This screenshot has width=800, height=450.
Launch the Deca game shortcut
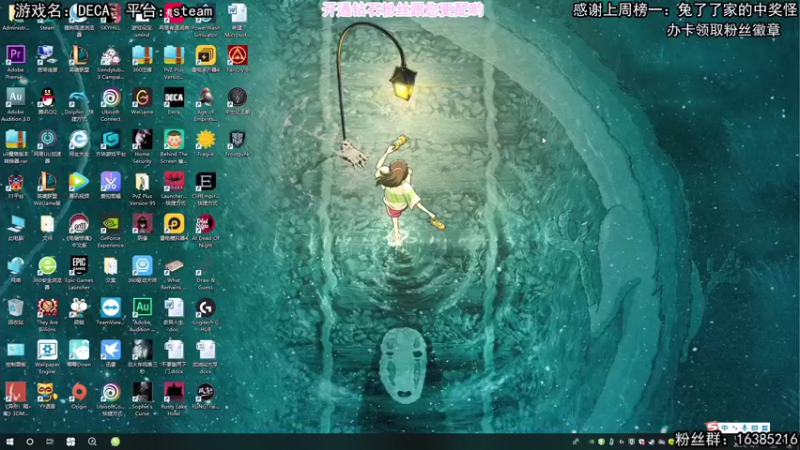[x=174, y=101]
